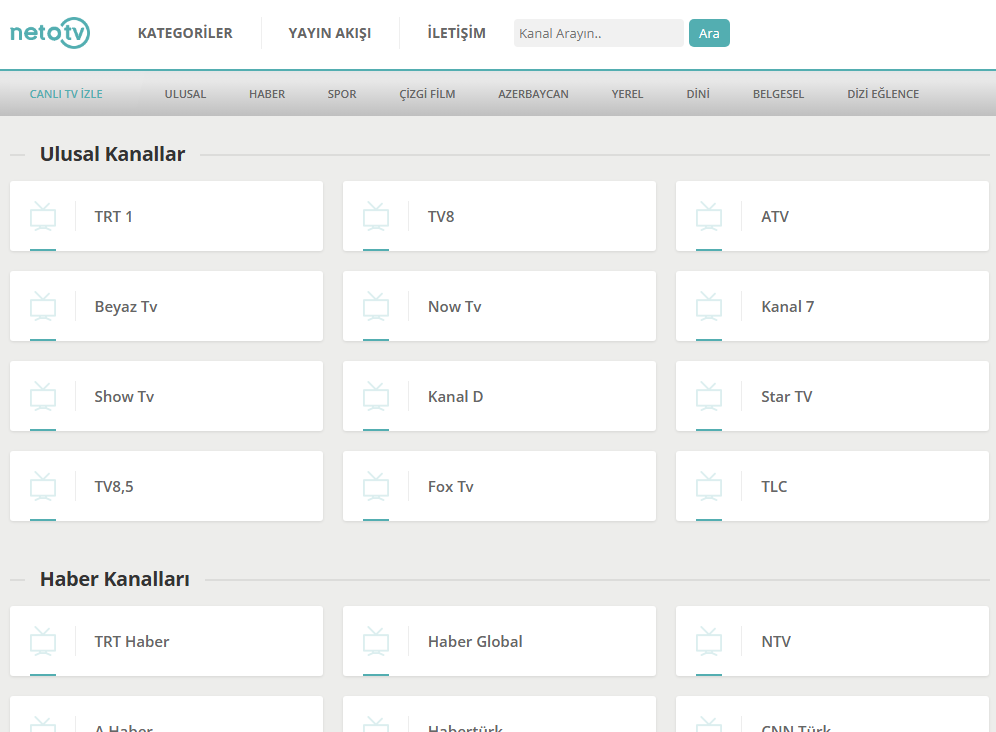Focus the Kanal Arayın search field
This screenshot has height=732, width=996.
(598, 33)
